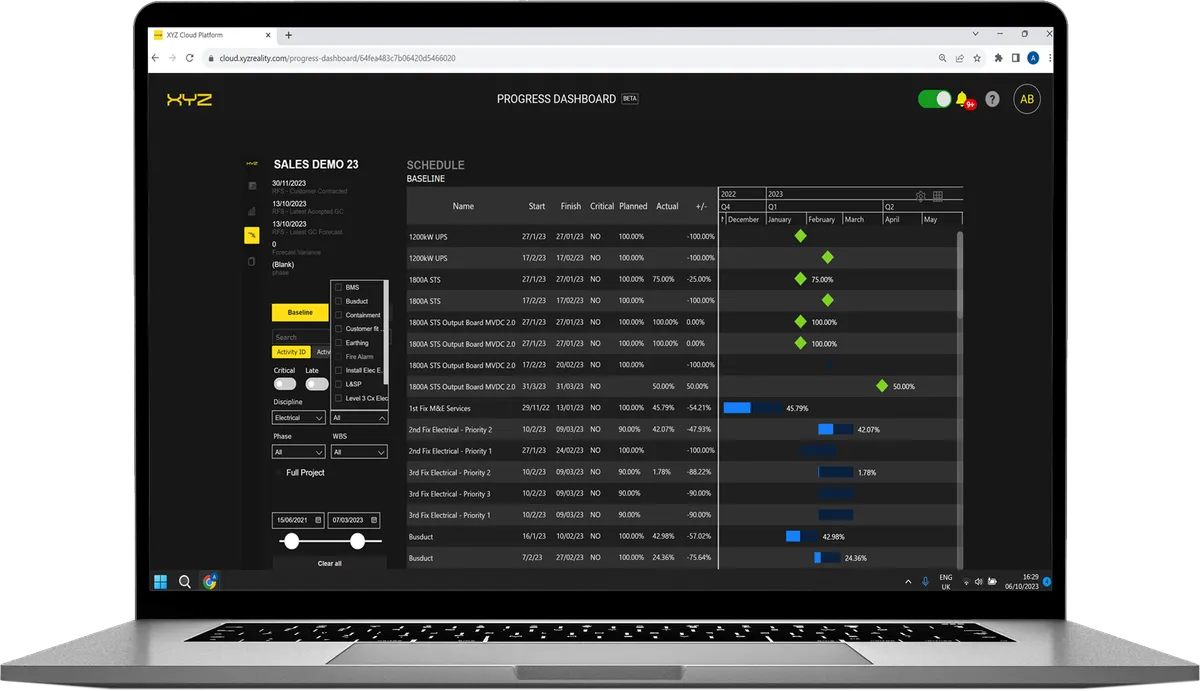Screen dimensions: 1200x691
Task: Open ENG UK language indicator
Action: pyautogui.click(x=946, y=582)
